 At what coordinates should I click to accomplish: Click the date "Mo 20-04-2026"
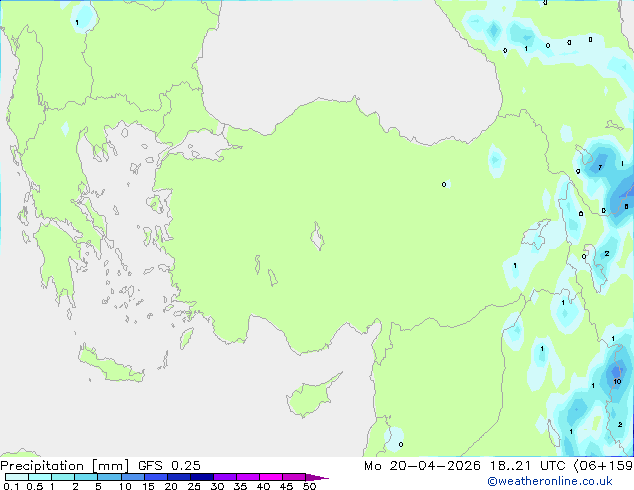point(422,466)
